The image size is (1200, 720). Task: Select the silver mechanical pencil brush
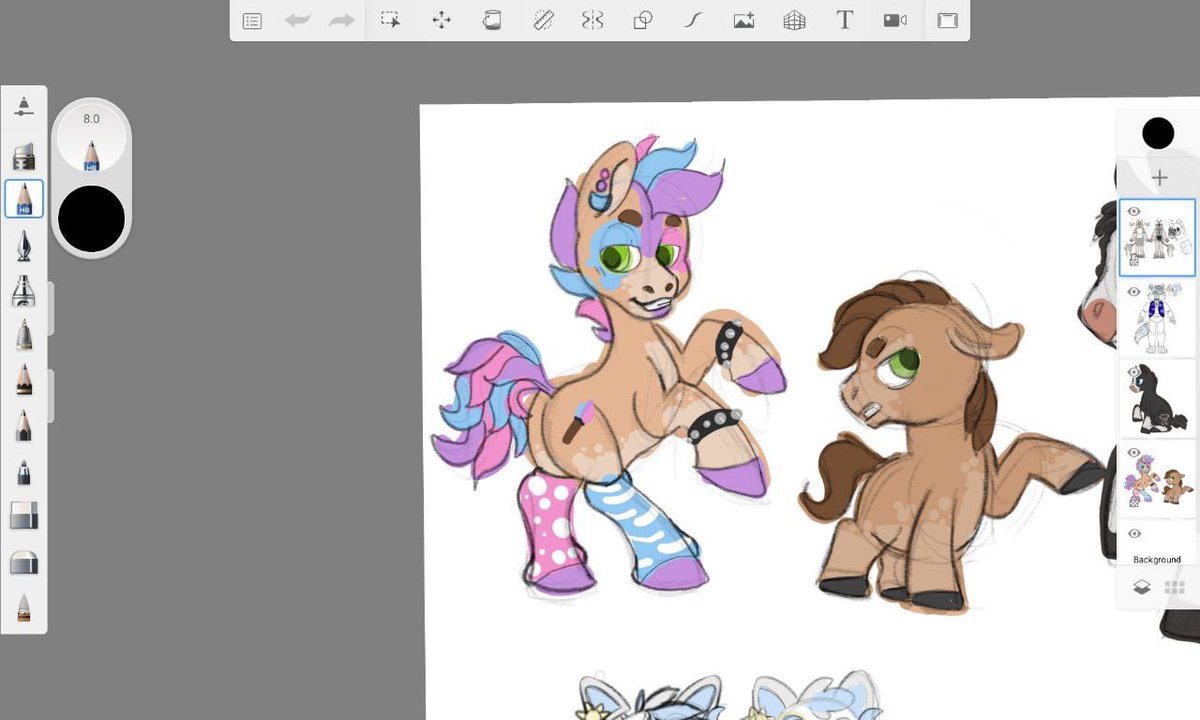(x=24, y=335)
